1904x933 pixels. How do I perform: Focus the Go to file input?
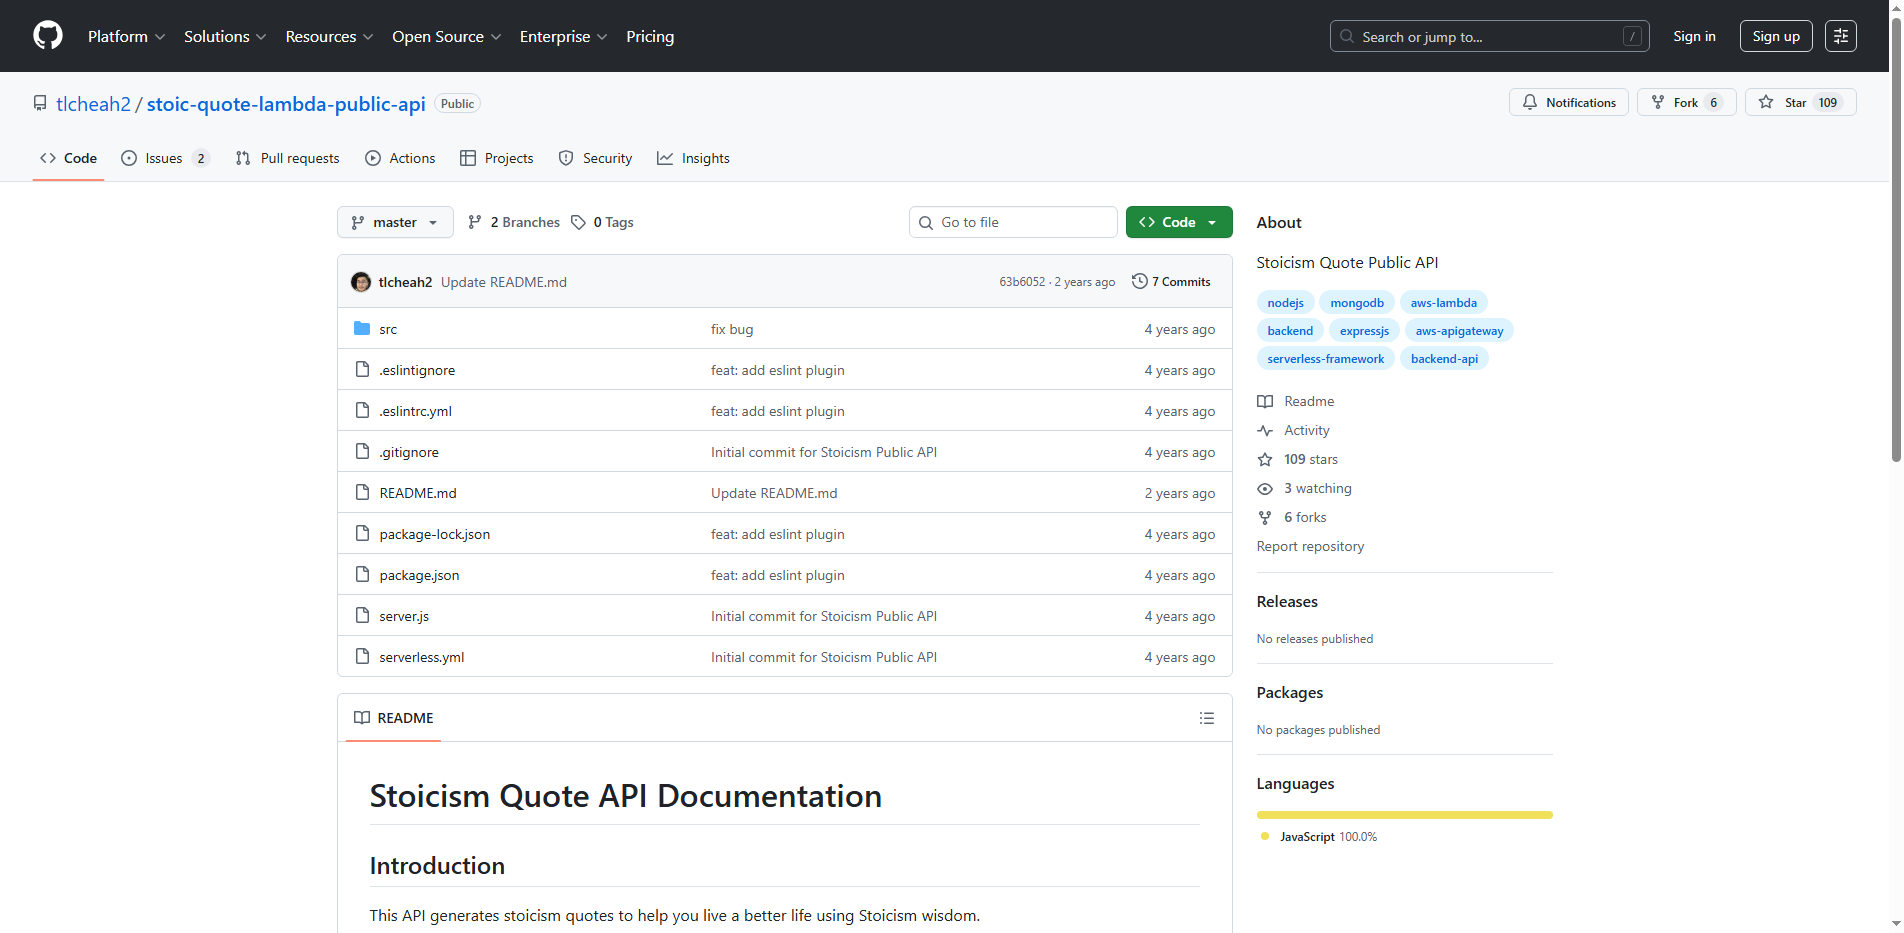tap(1013, 222)
